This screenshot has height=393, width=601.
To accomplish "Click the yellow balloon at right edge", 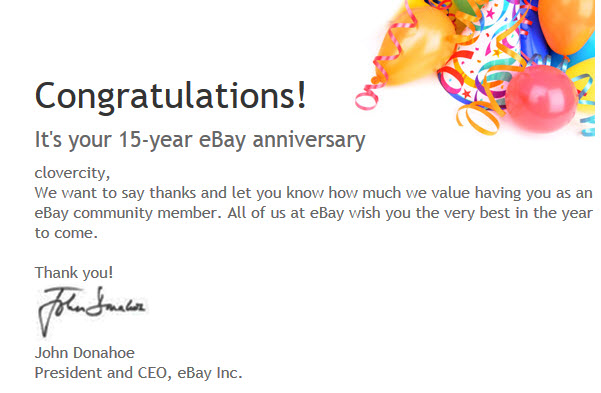I will 583,84.
